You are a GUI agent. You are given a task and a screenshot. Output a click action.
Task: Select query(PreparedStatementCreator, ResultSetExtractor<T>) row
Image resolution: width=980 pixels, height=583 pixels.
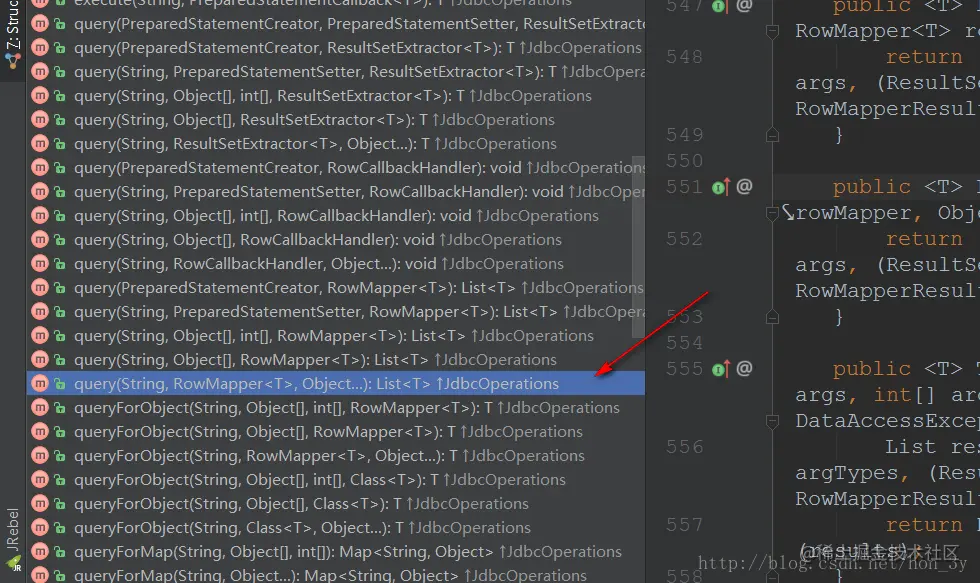(x=336, y=48)
